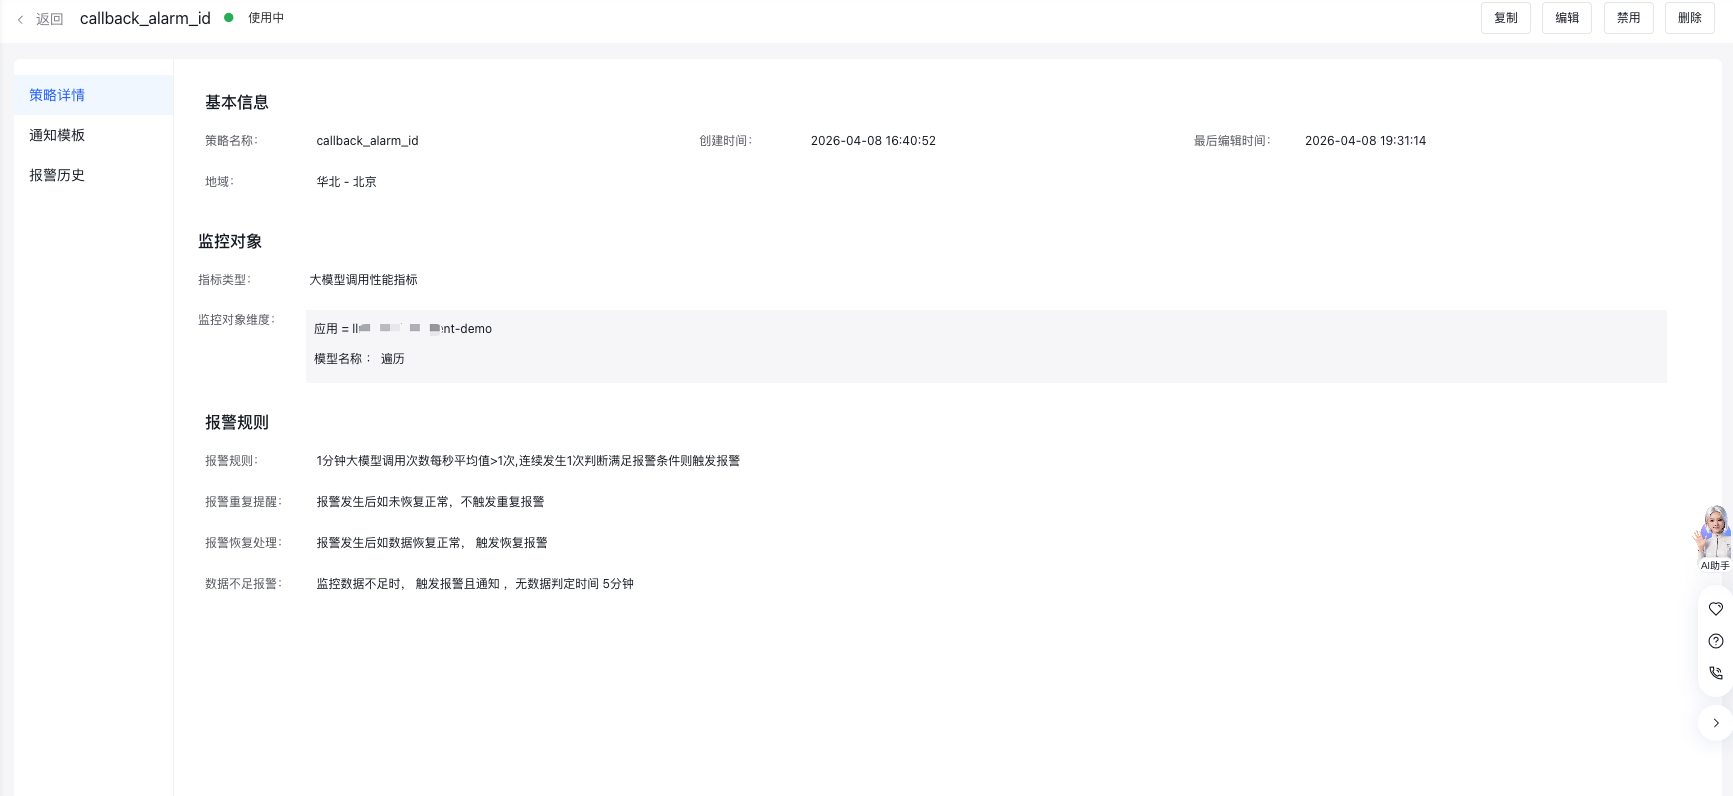
Task: Click the 报警规则 description text
Action: click(528, 461)
